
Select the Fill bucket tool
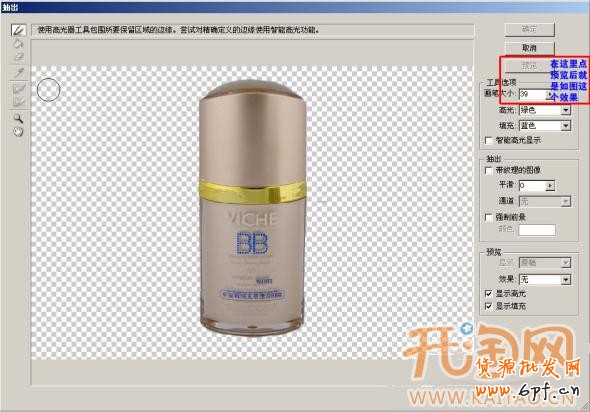point(18,44)
